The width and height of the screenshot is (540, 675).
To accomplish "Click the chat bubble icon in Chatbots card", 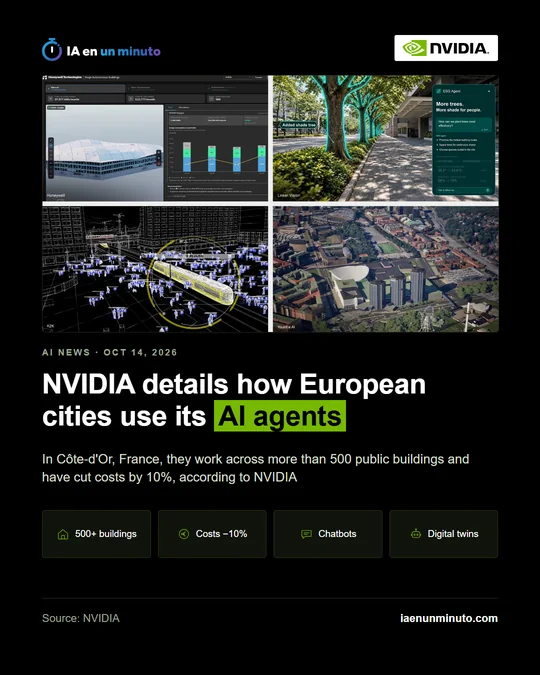I will coord(306,534).
